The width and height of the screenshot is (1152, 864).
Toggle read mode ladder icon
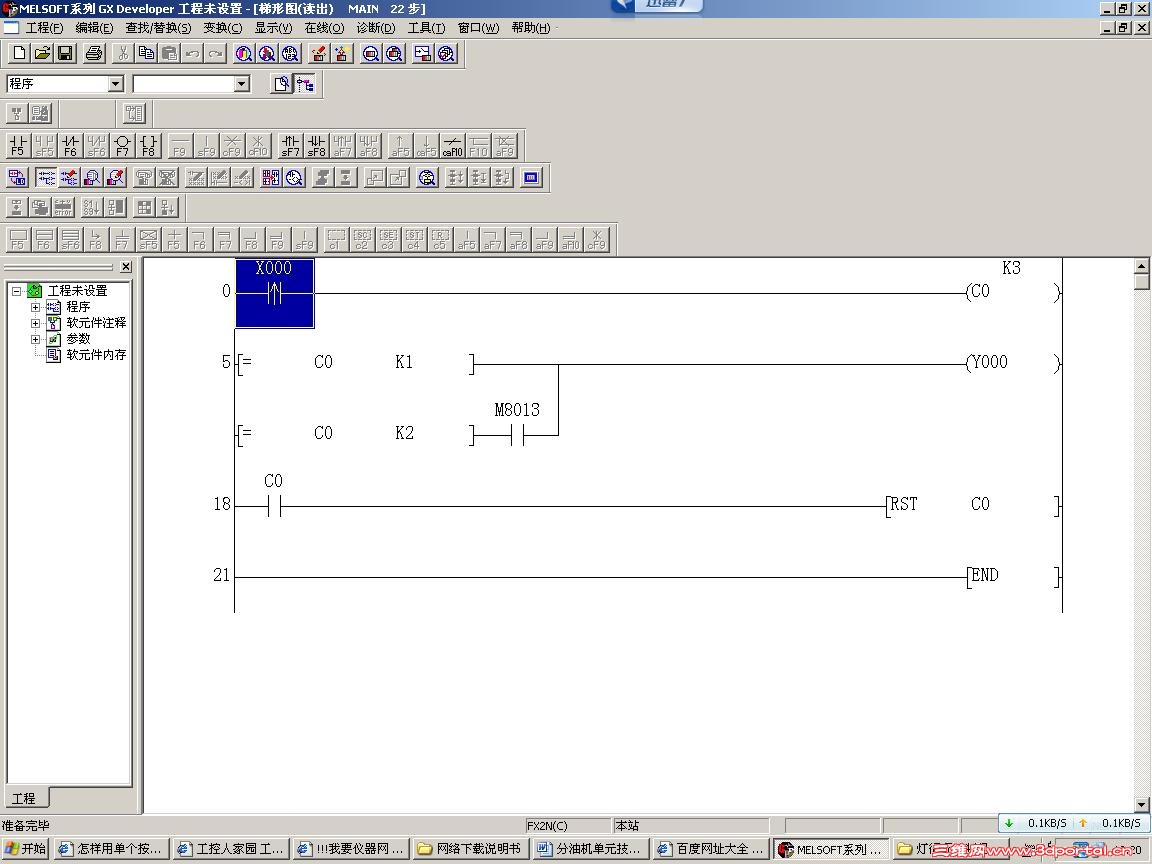[46, 178]
